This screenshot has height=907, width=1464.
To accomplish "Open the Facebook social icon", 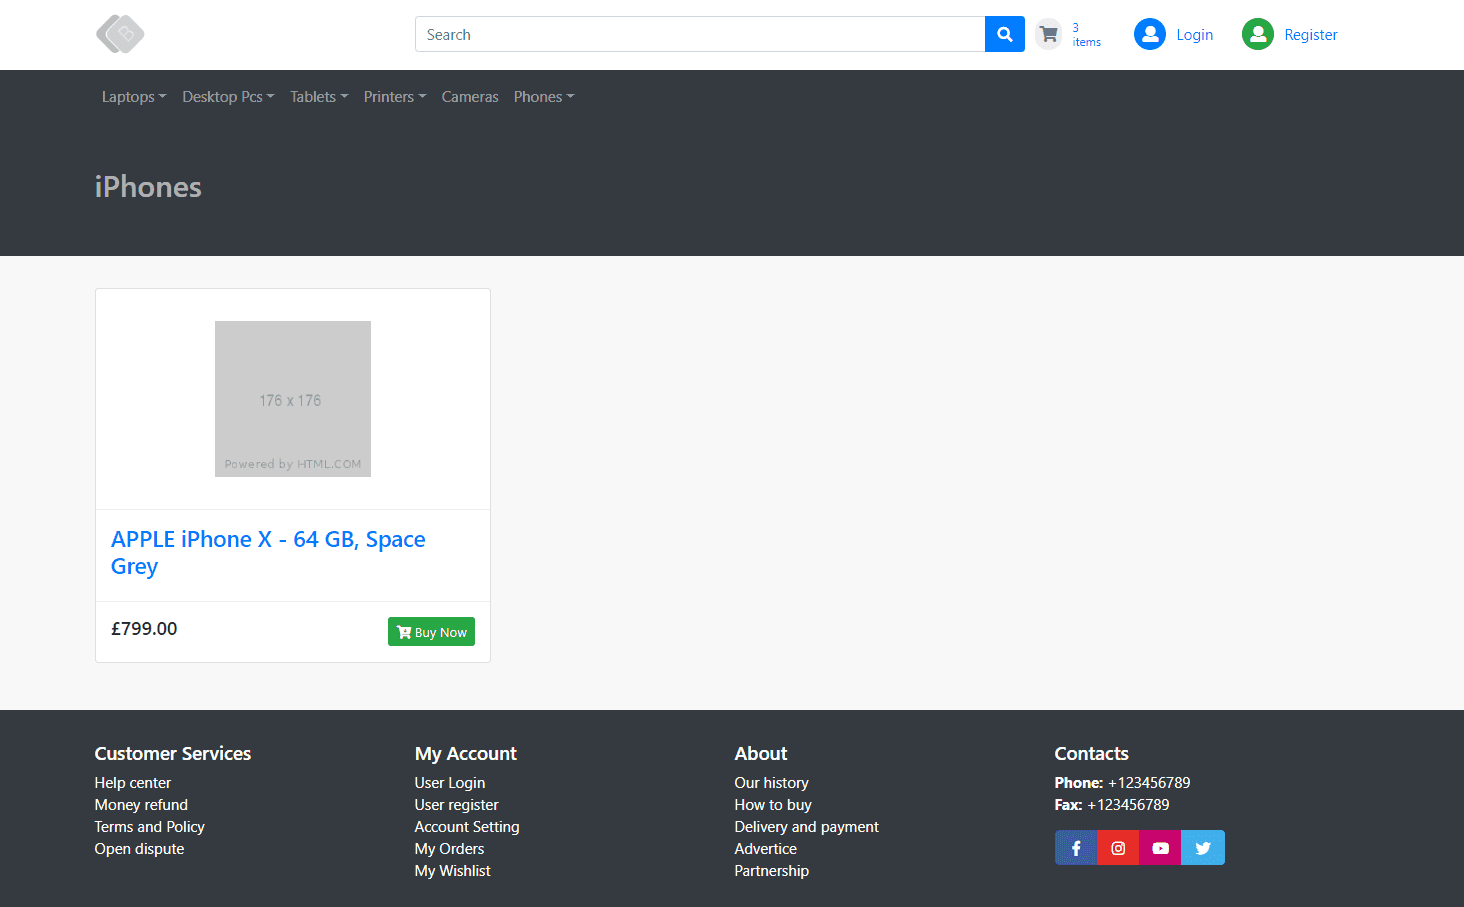I will point(1076,848).
